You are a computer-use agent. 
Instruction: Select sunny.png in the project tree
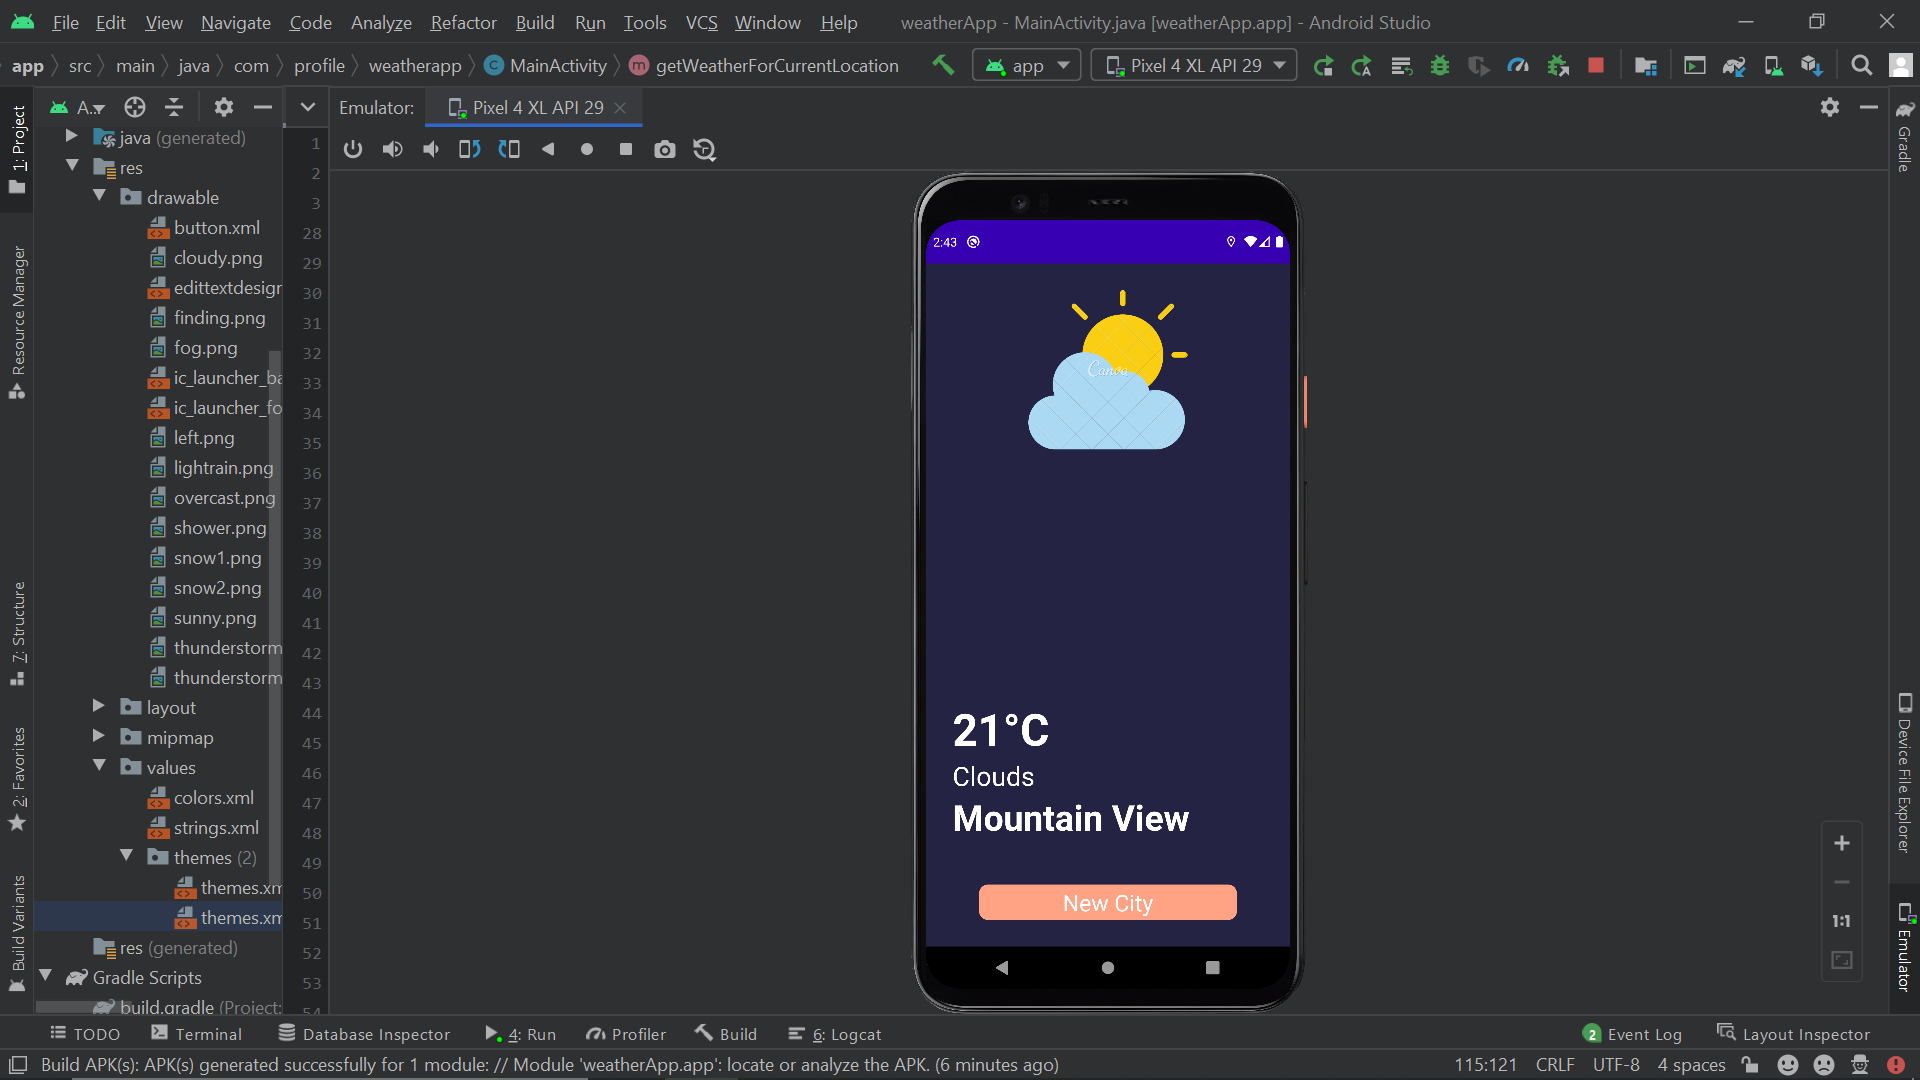coord(215,617)
